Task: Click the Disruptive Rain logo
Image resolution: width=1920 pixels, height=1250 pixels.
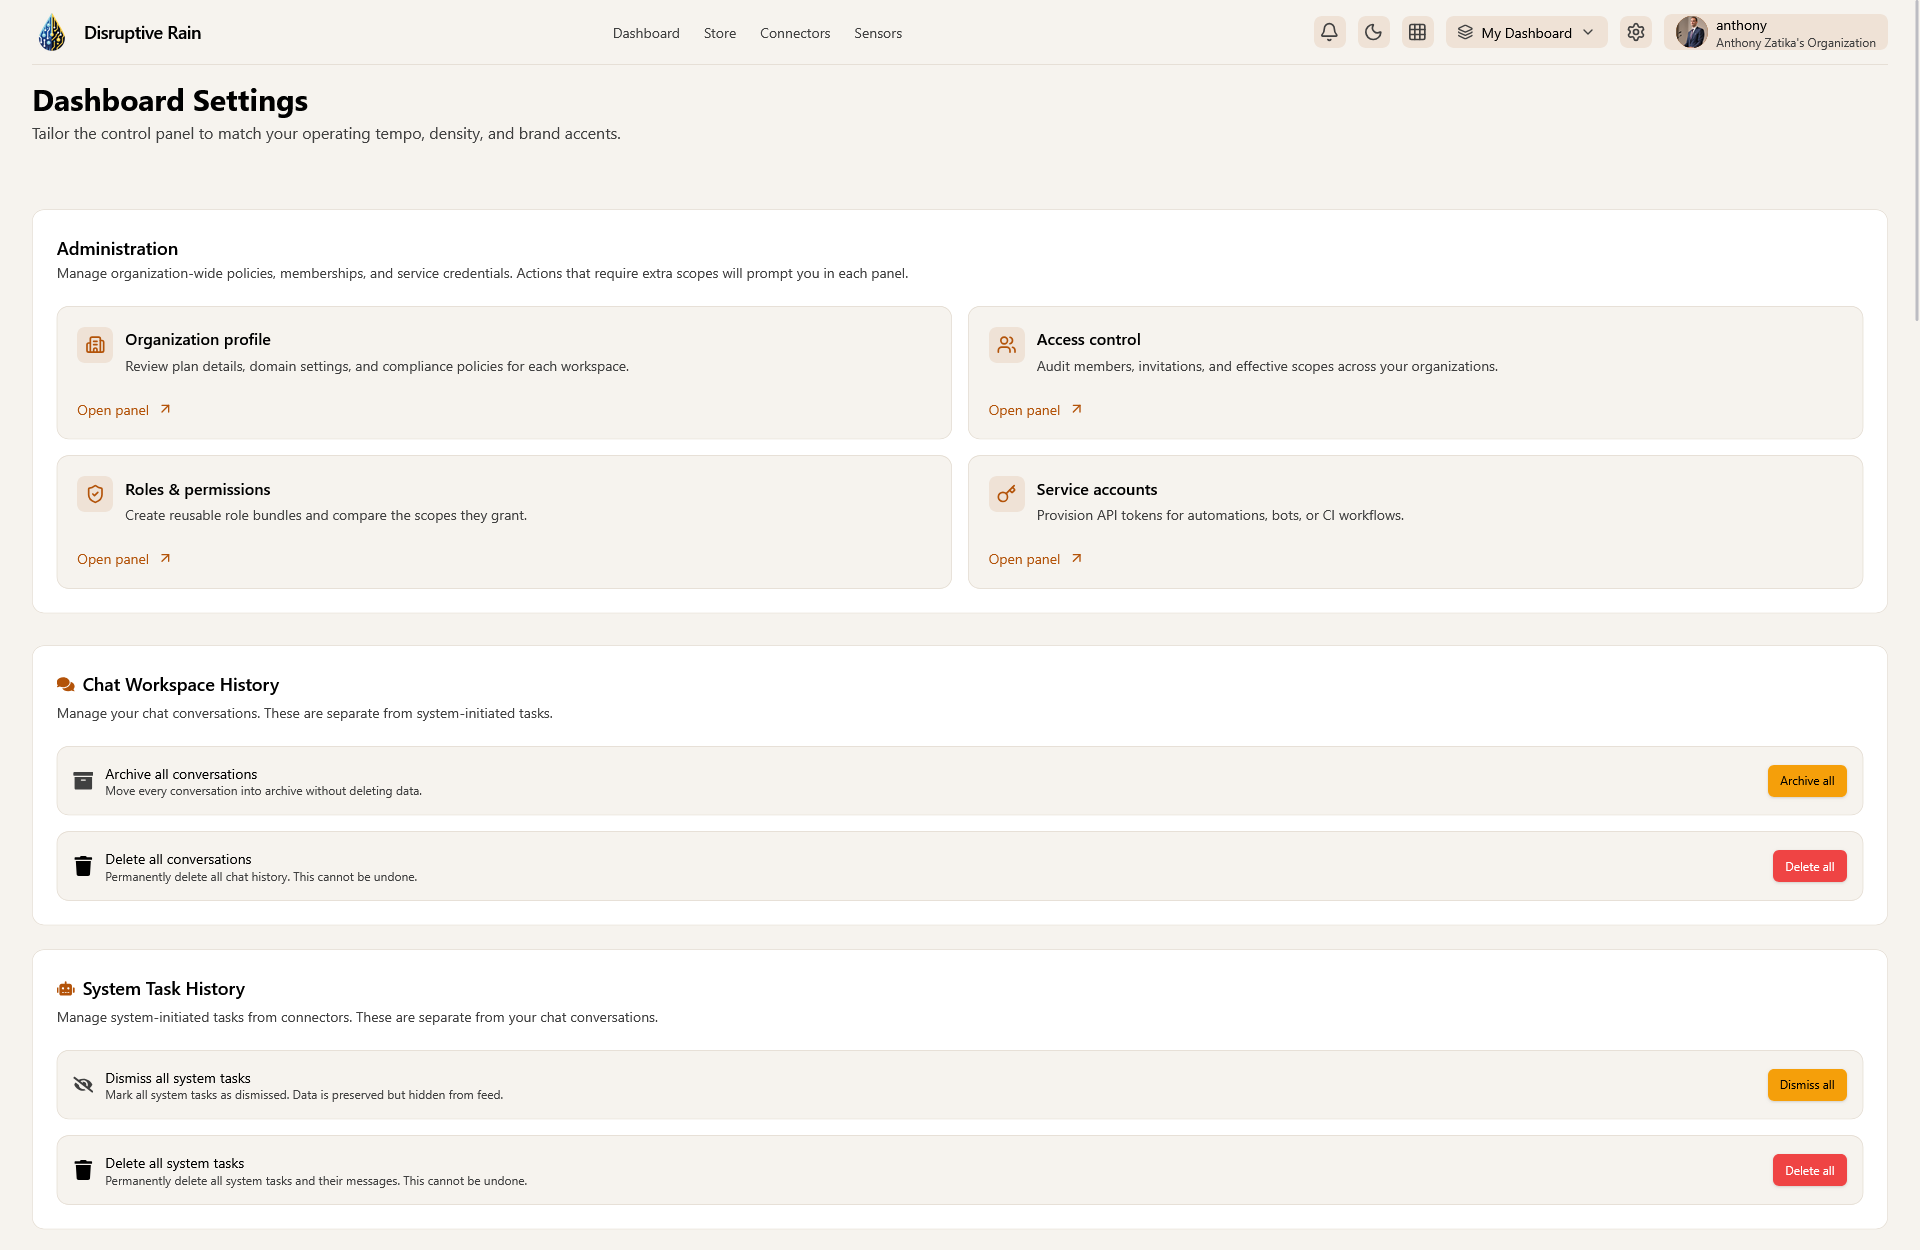Action: 51,32
